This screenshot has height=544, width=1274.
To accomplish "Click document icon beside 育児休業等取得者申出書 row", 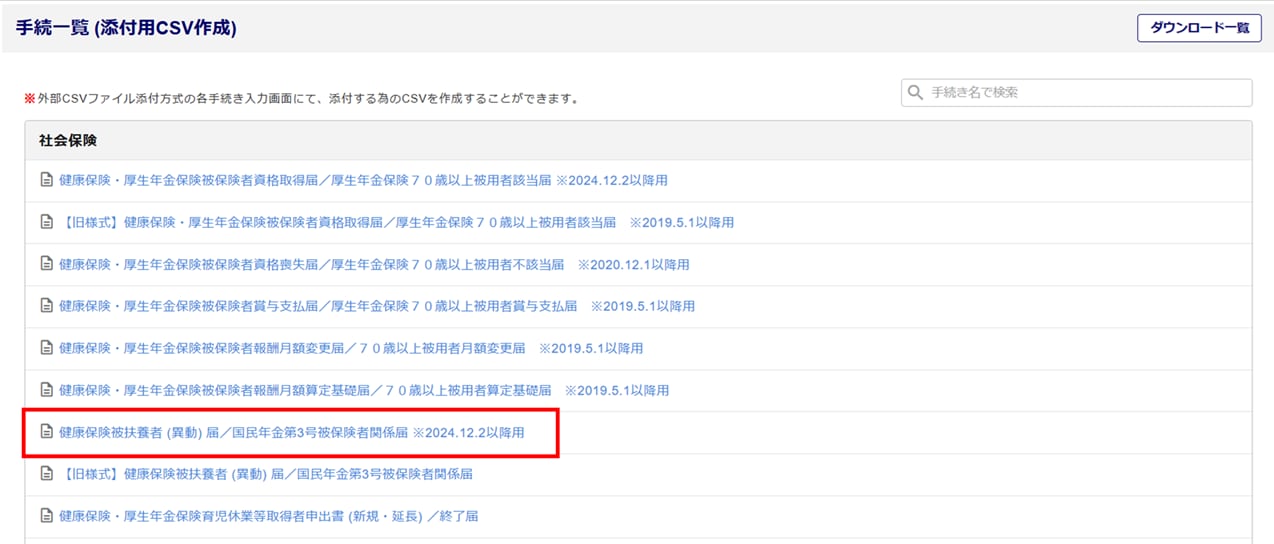I will tap(45, 516).
